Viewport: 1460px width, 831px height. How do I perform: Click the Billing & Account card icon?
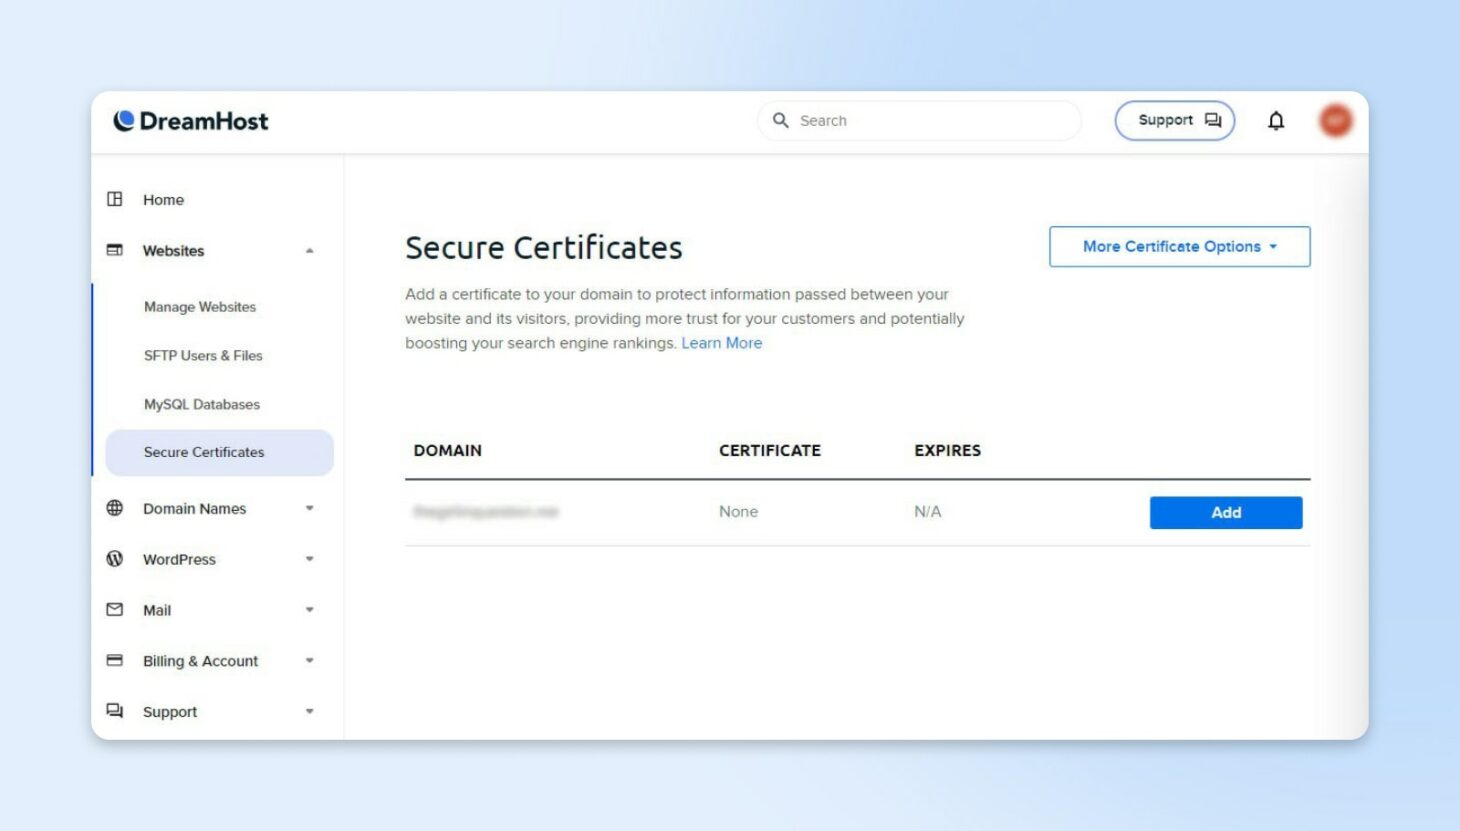pos(114,660)
